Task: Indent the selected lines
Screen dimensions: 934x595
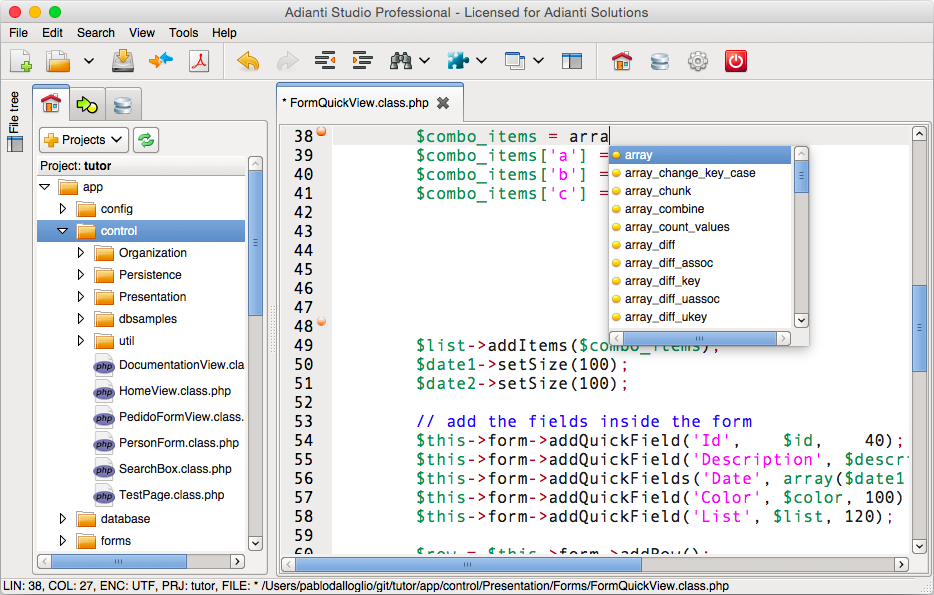Action: point(362,61)
